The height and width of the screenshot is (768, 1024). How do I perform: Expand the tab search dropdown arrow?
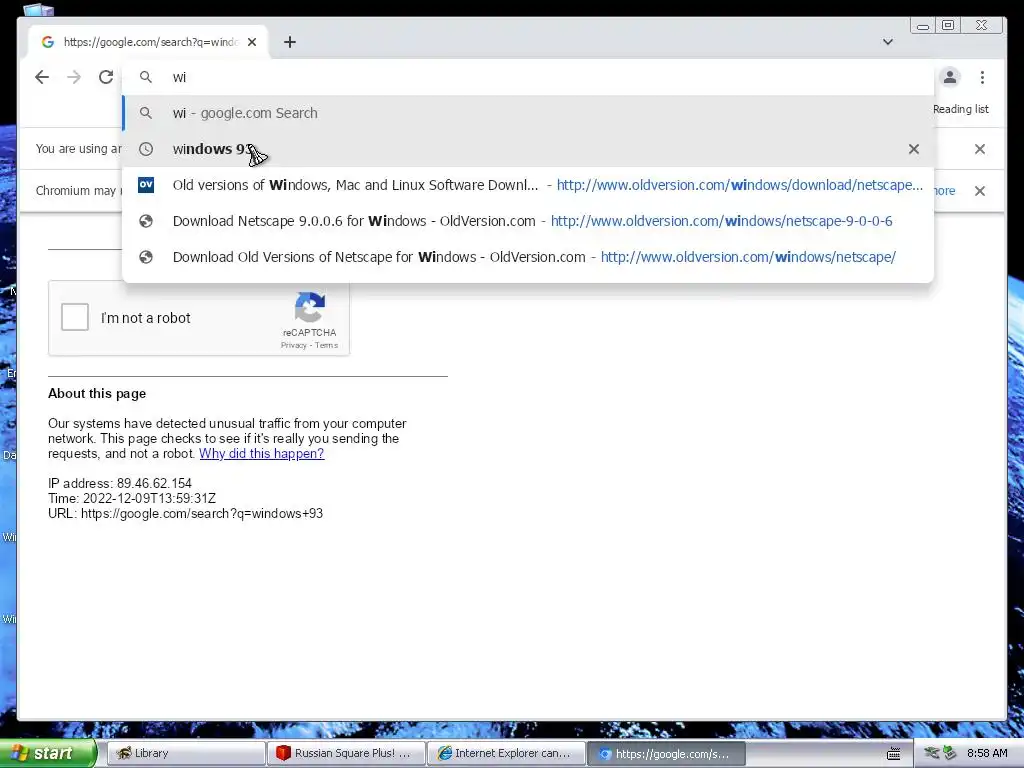(888, 42)
